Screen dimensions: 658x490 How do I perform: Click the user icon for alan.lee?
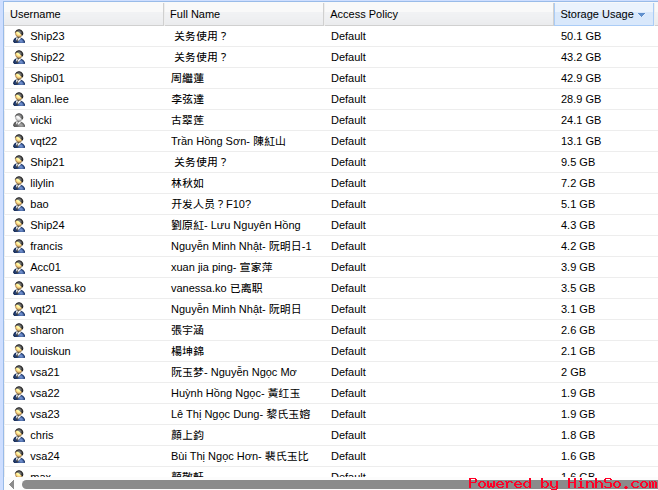[x=19, y=99]
